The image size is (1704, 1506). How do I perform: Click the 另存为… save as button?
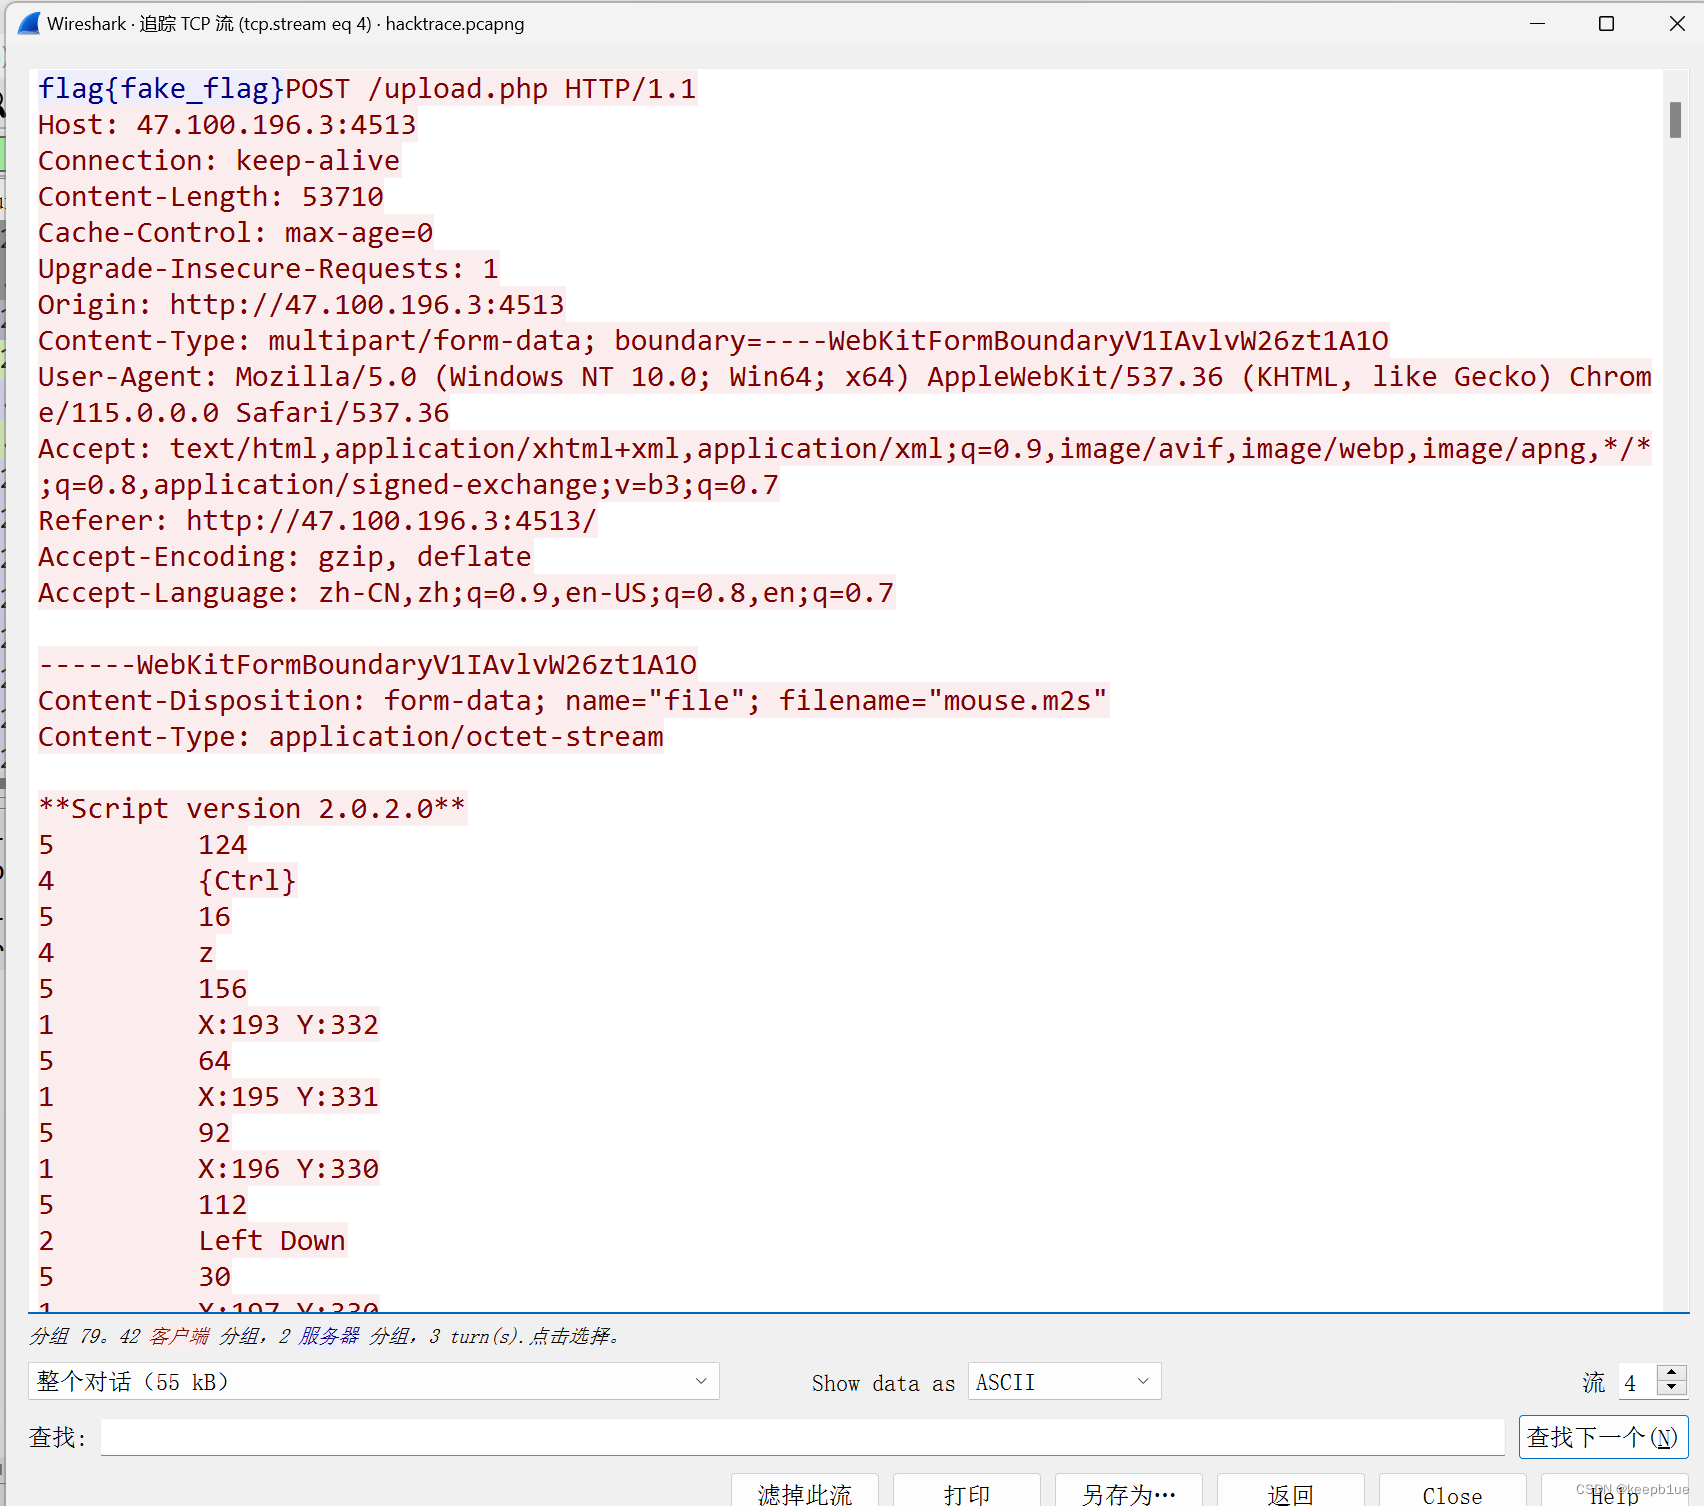[x=1129, y=1492]
